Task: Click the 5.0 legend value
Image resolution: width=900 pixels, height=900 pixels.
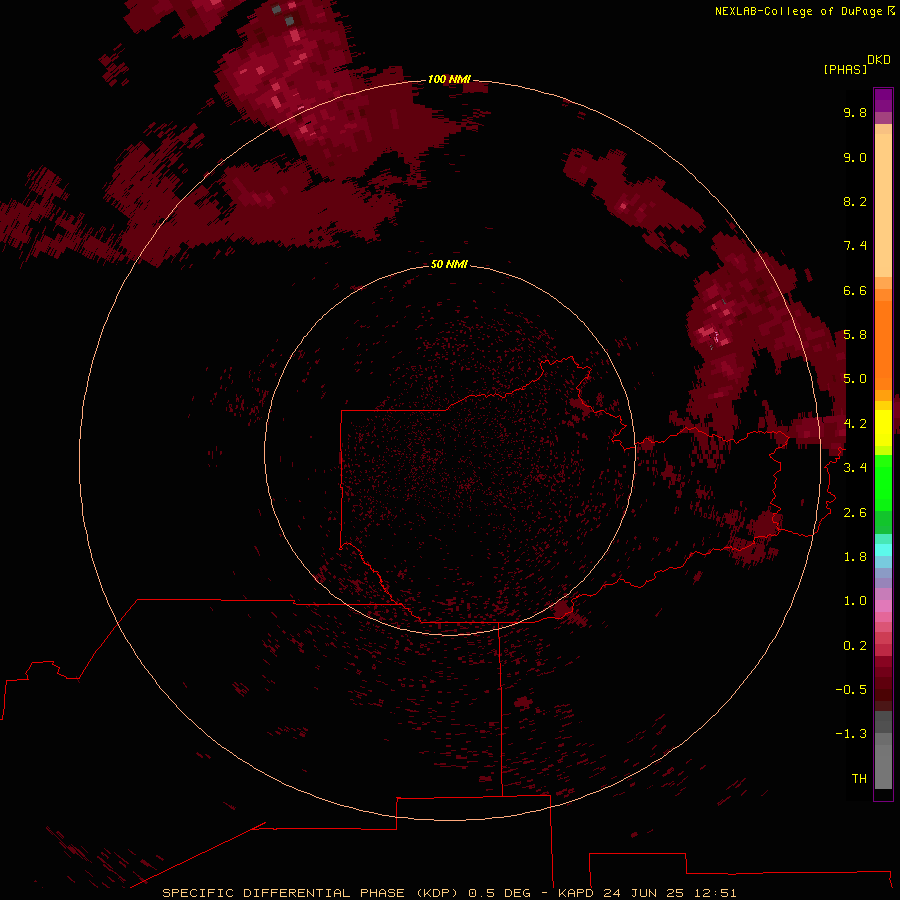Action: (855, 379)
